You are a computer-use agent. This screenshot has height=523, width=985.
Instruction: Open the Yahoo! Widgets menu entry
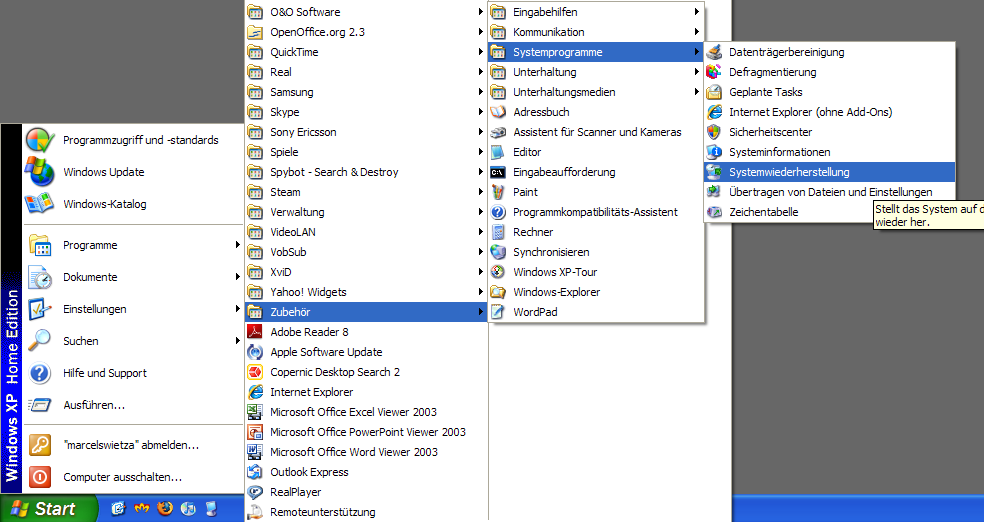(x=366, y=292)
